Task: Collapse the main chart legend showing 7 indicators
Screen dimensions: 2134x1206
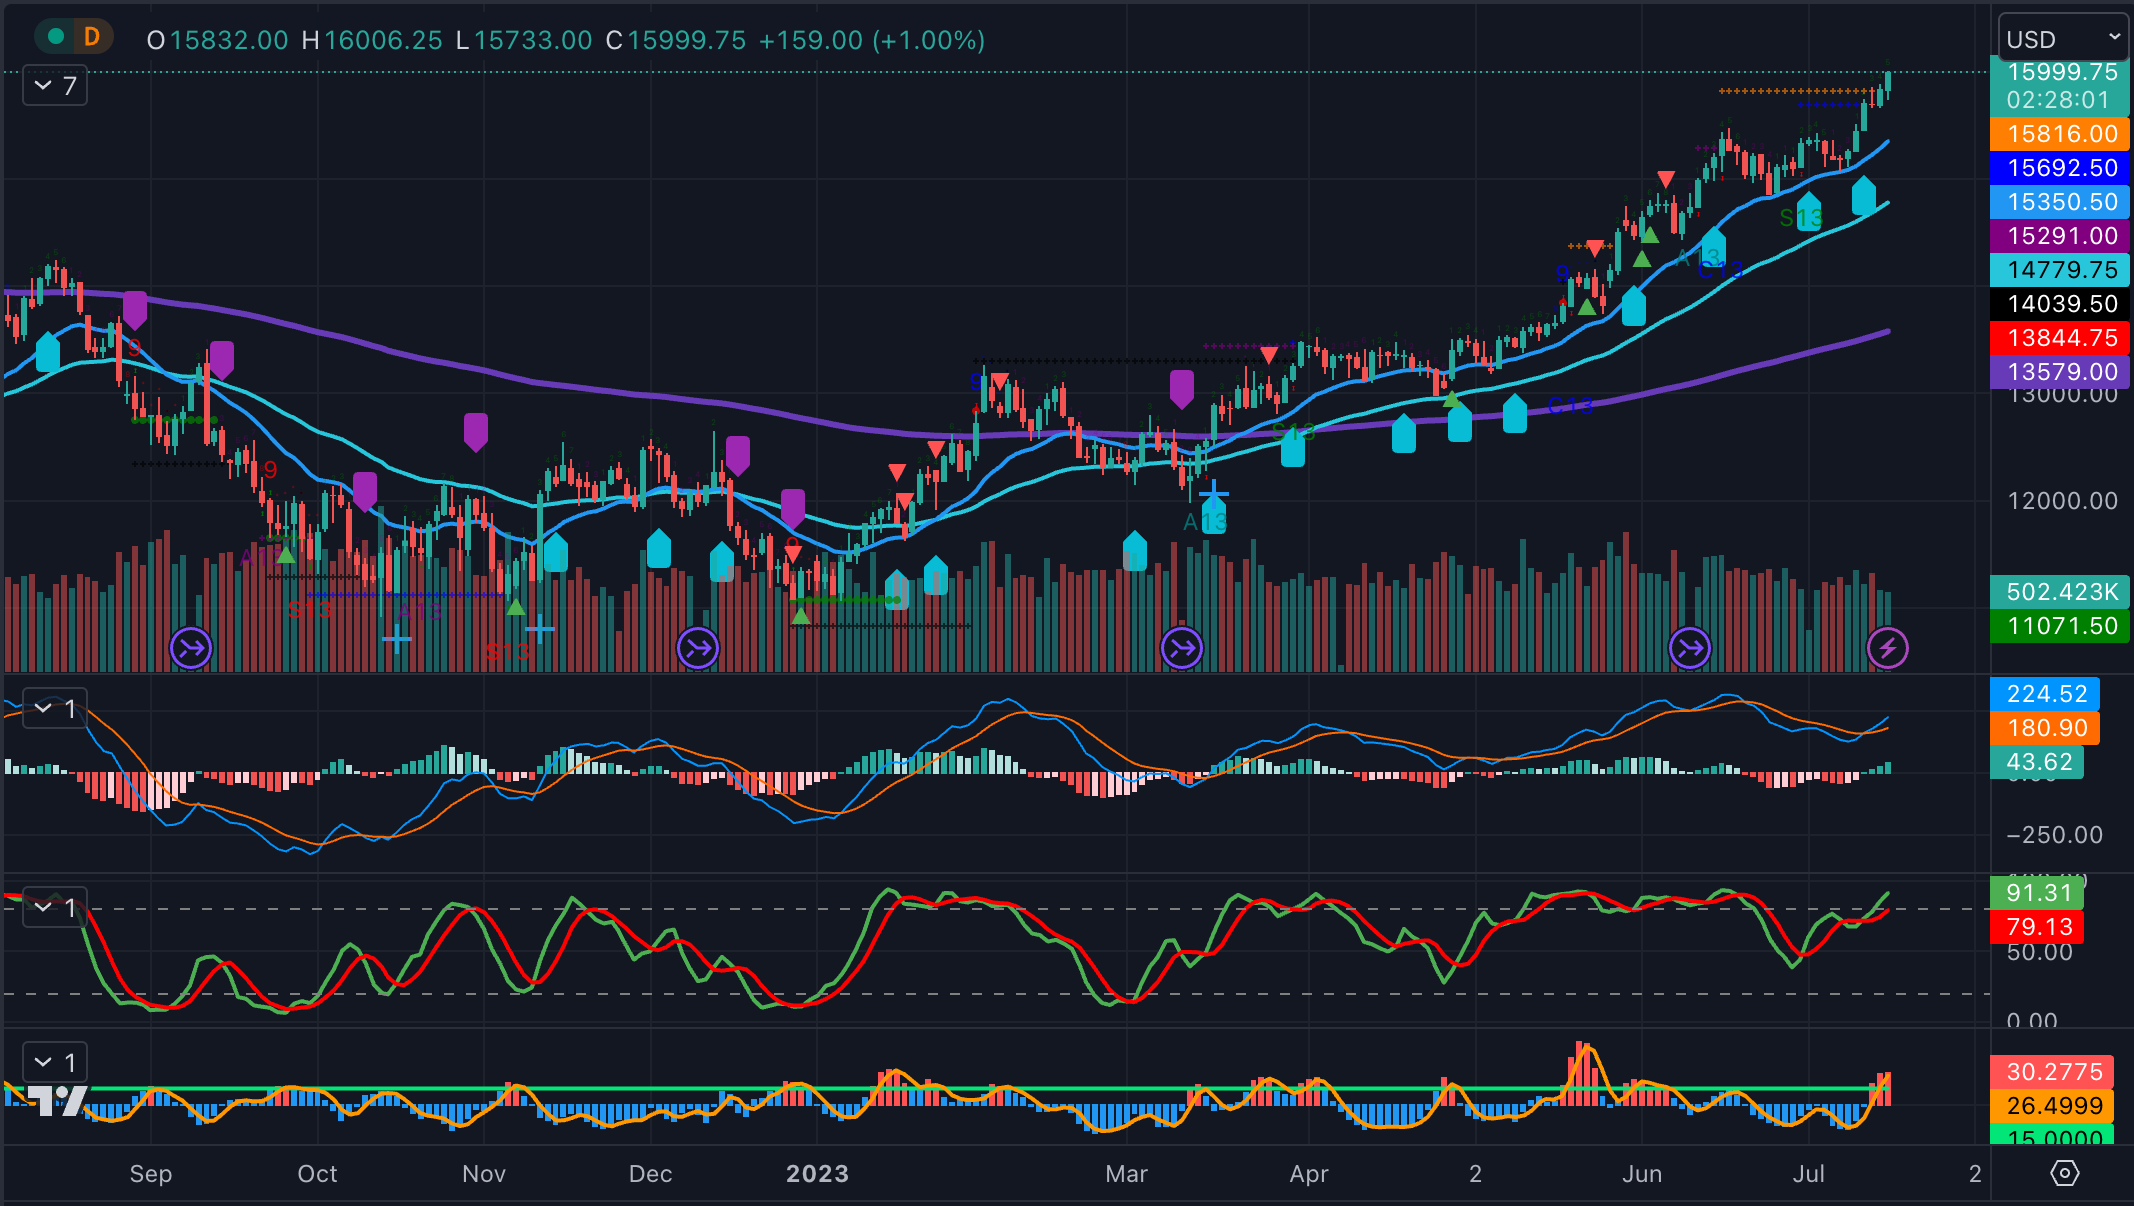Action: 55,86
